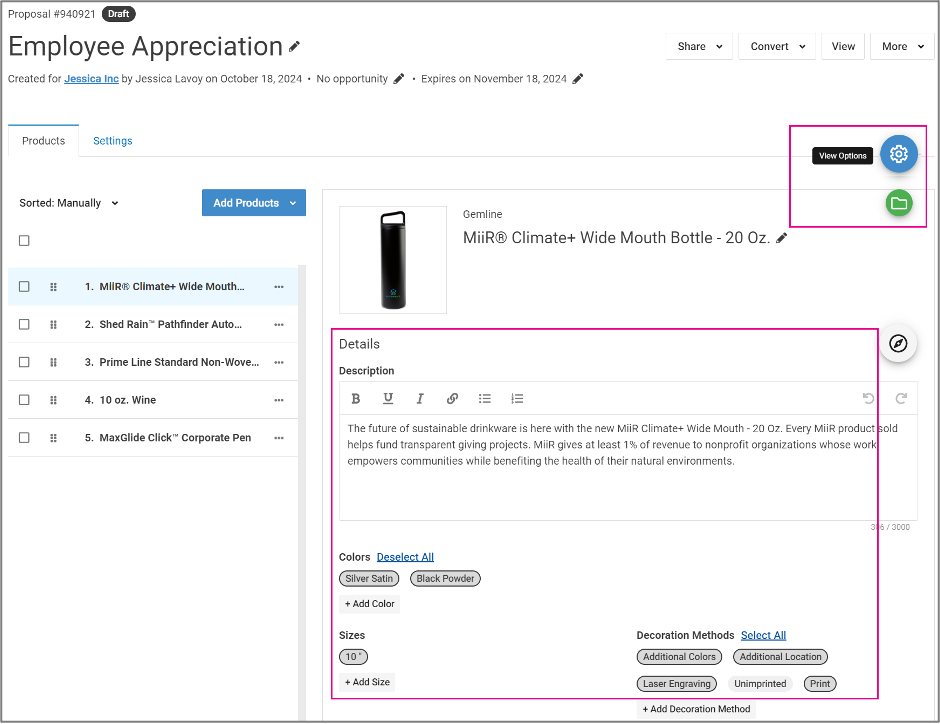Open more options for Prime Line row
Image resolution: width=940 pixels, height=724 pixels.
point(279,363)
